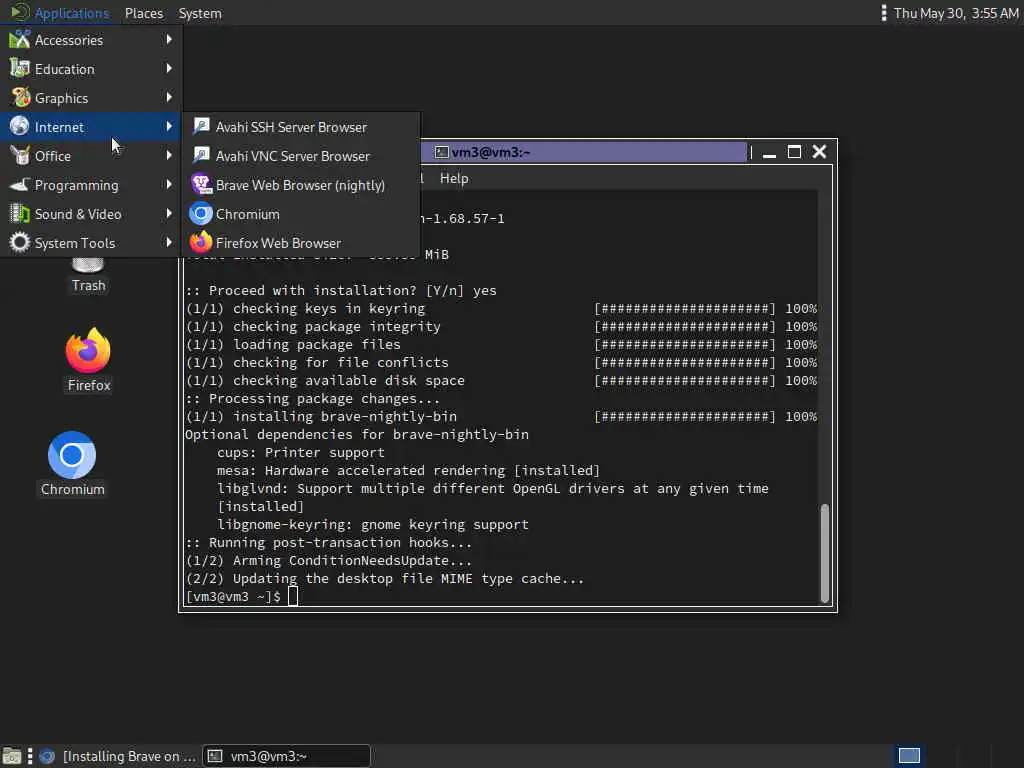
Task: Expand the Accessories submenu arrow
Action: (169, 39)
